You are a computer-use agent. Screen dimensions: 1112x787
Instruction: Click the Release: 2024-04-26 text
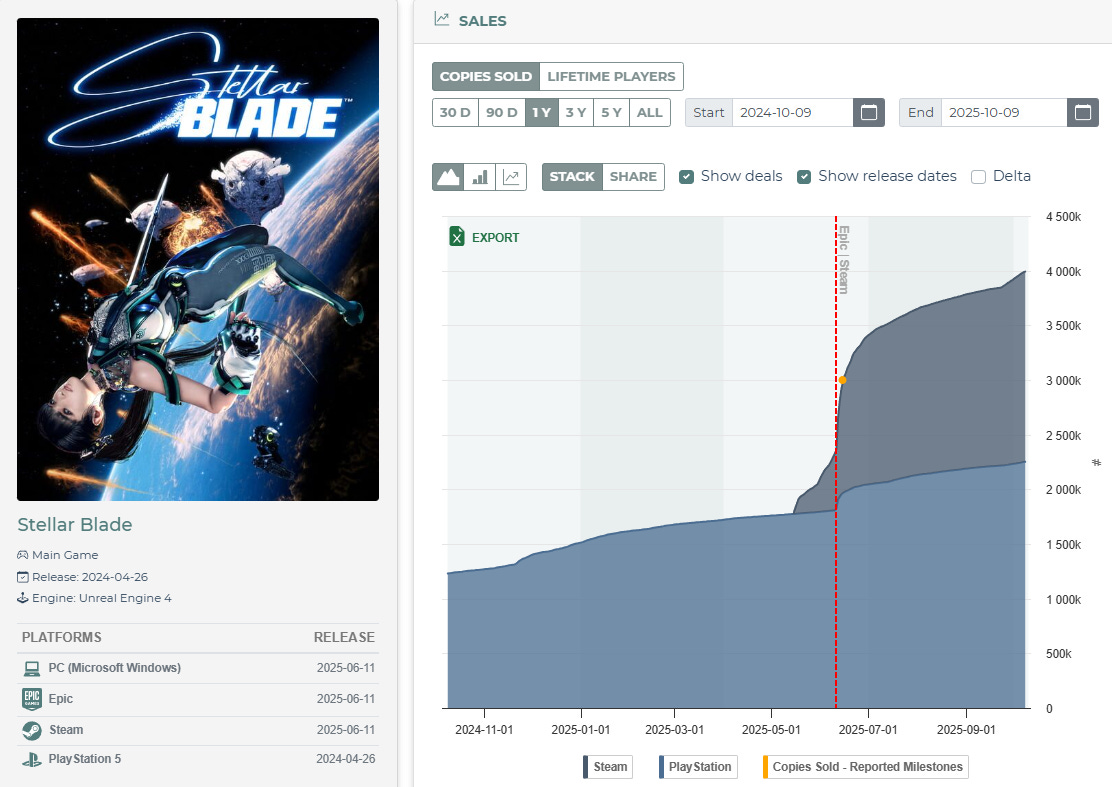[x=90, y=577]
